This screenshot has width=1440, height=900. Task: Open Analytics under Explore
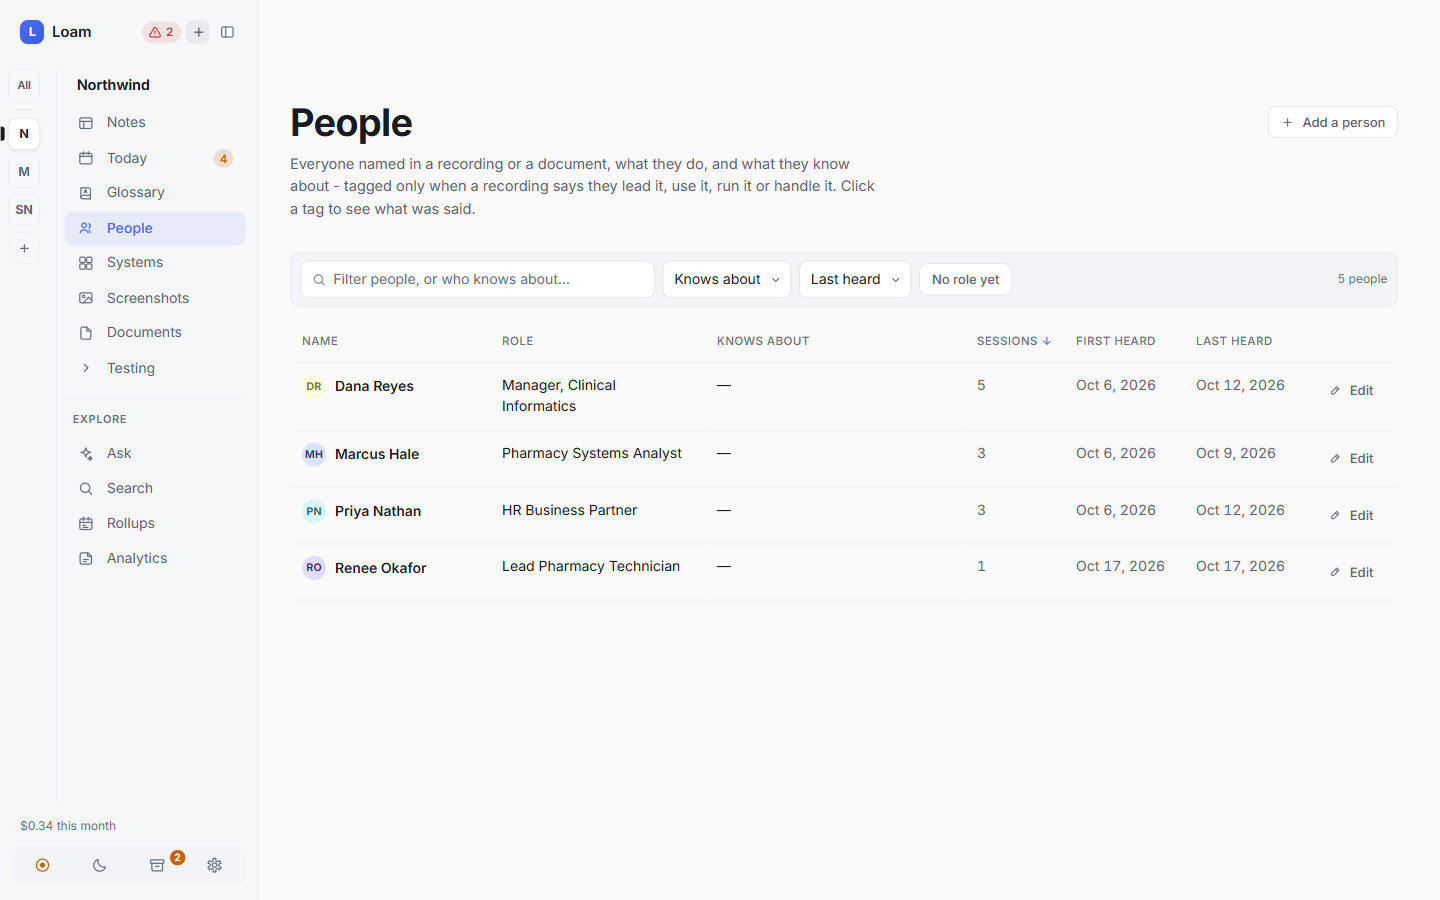(155, 559)
